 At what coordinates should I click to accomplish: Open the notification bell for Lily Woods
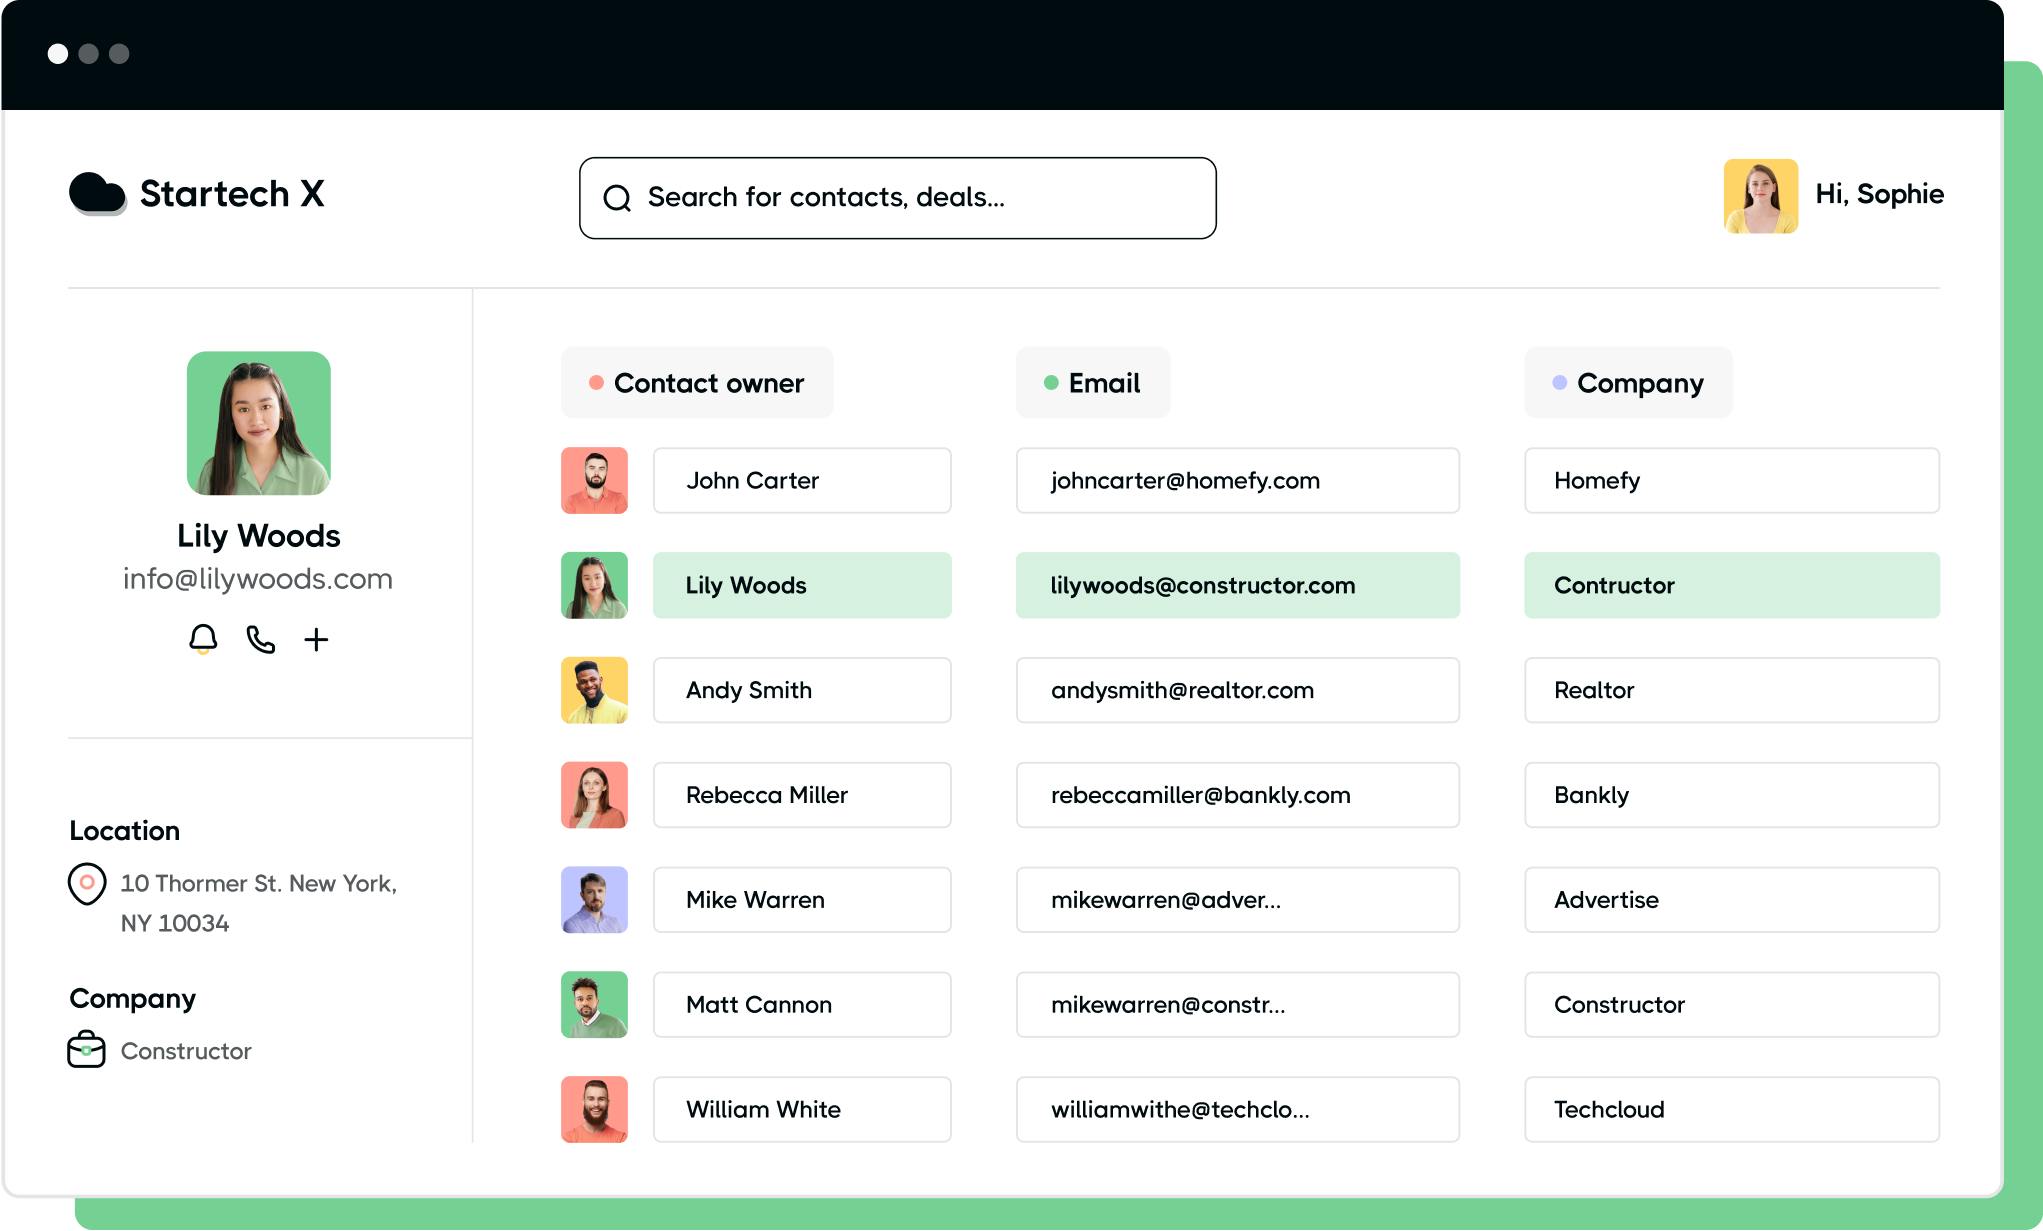[x=202, y=639]
